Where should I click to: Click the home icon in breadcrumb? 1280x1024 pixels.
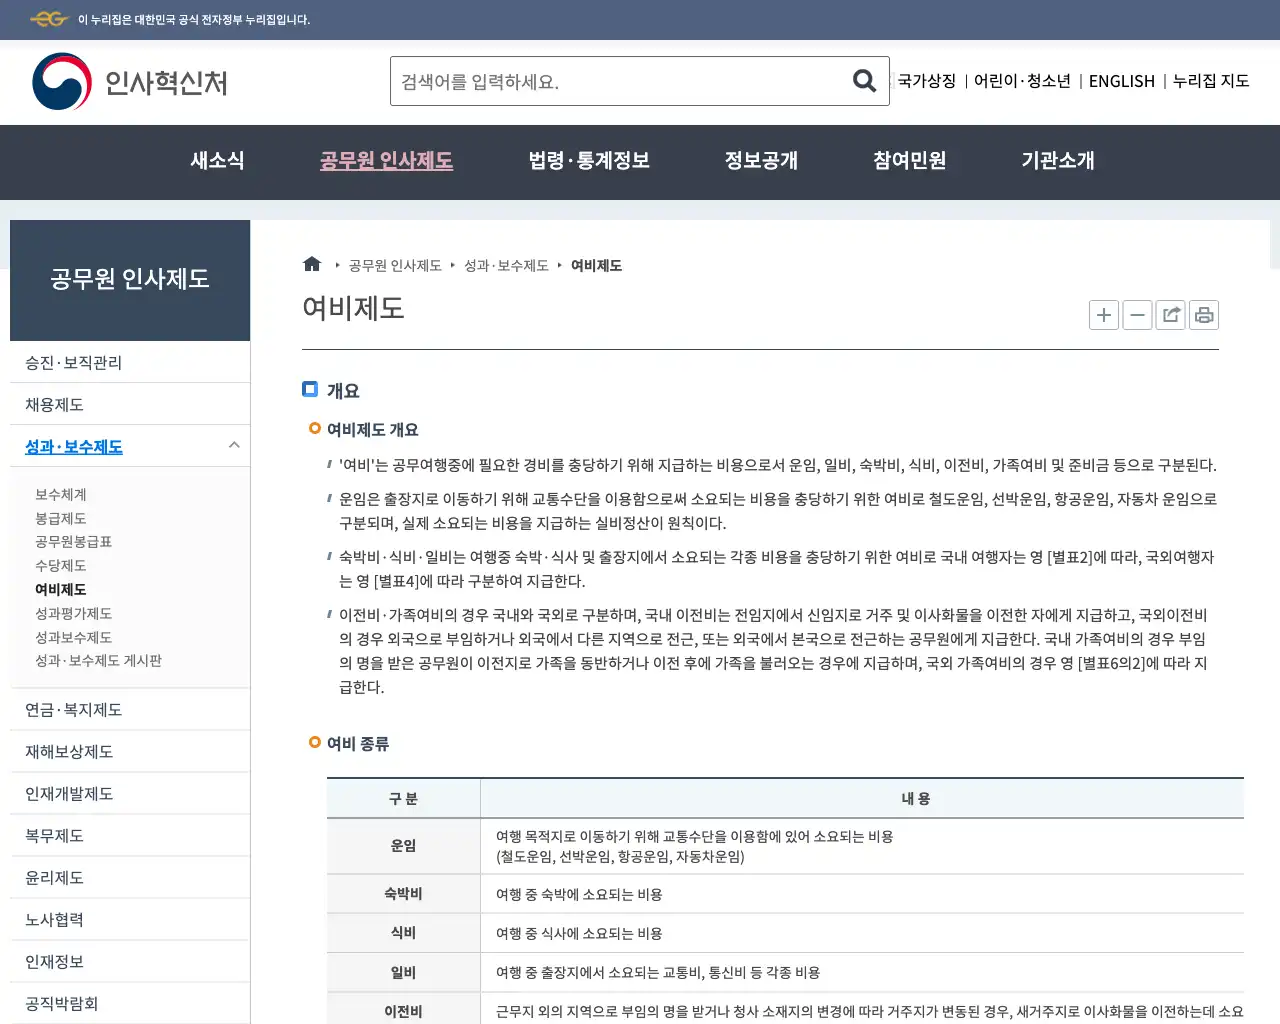click(312, 264)
